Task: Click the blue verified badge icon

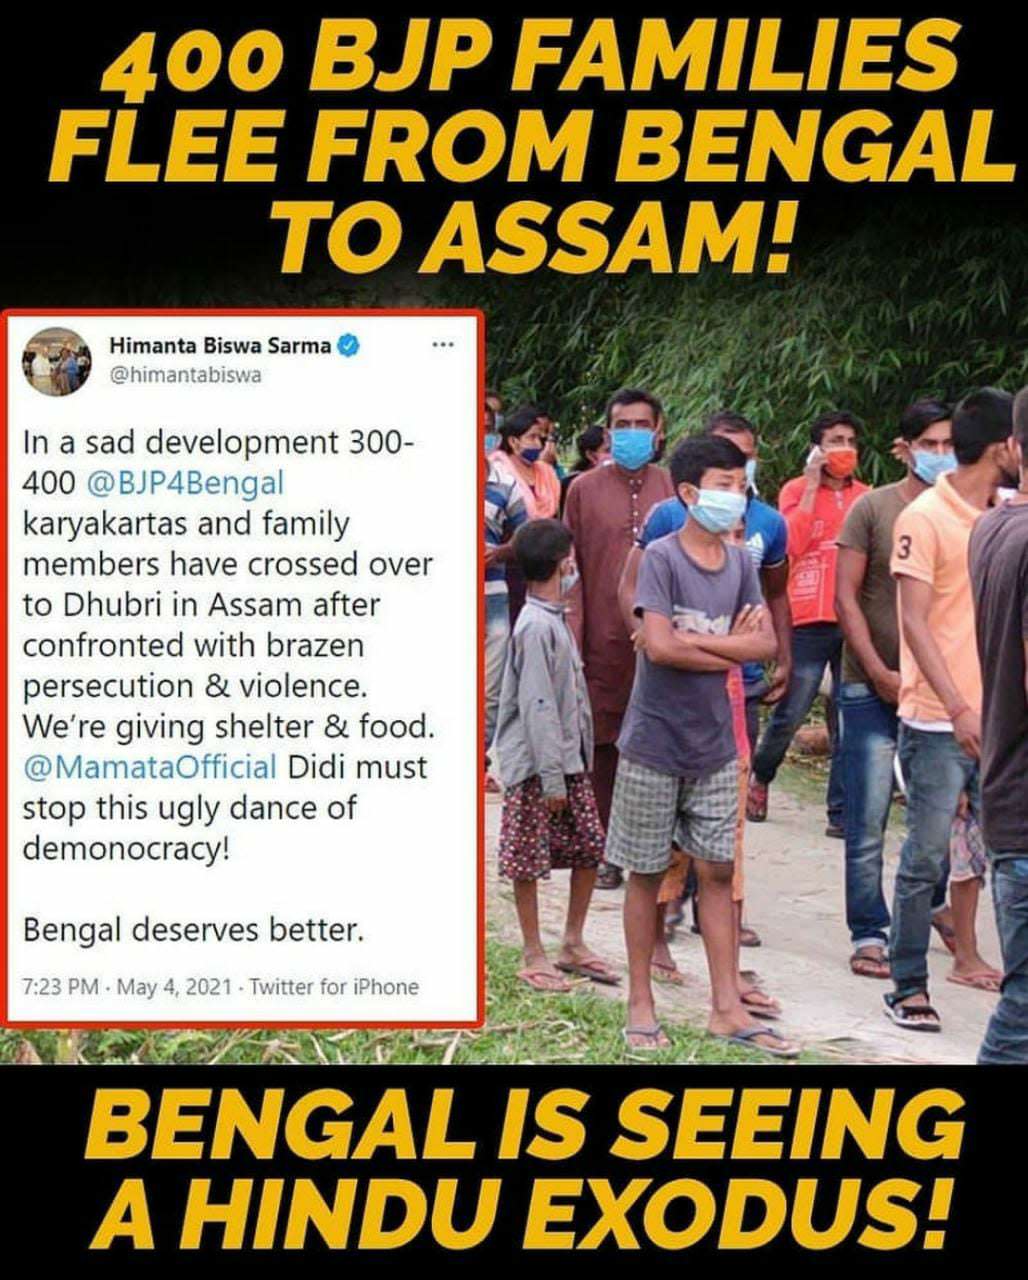Action: click(349, 346)
